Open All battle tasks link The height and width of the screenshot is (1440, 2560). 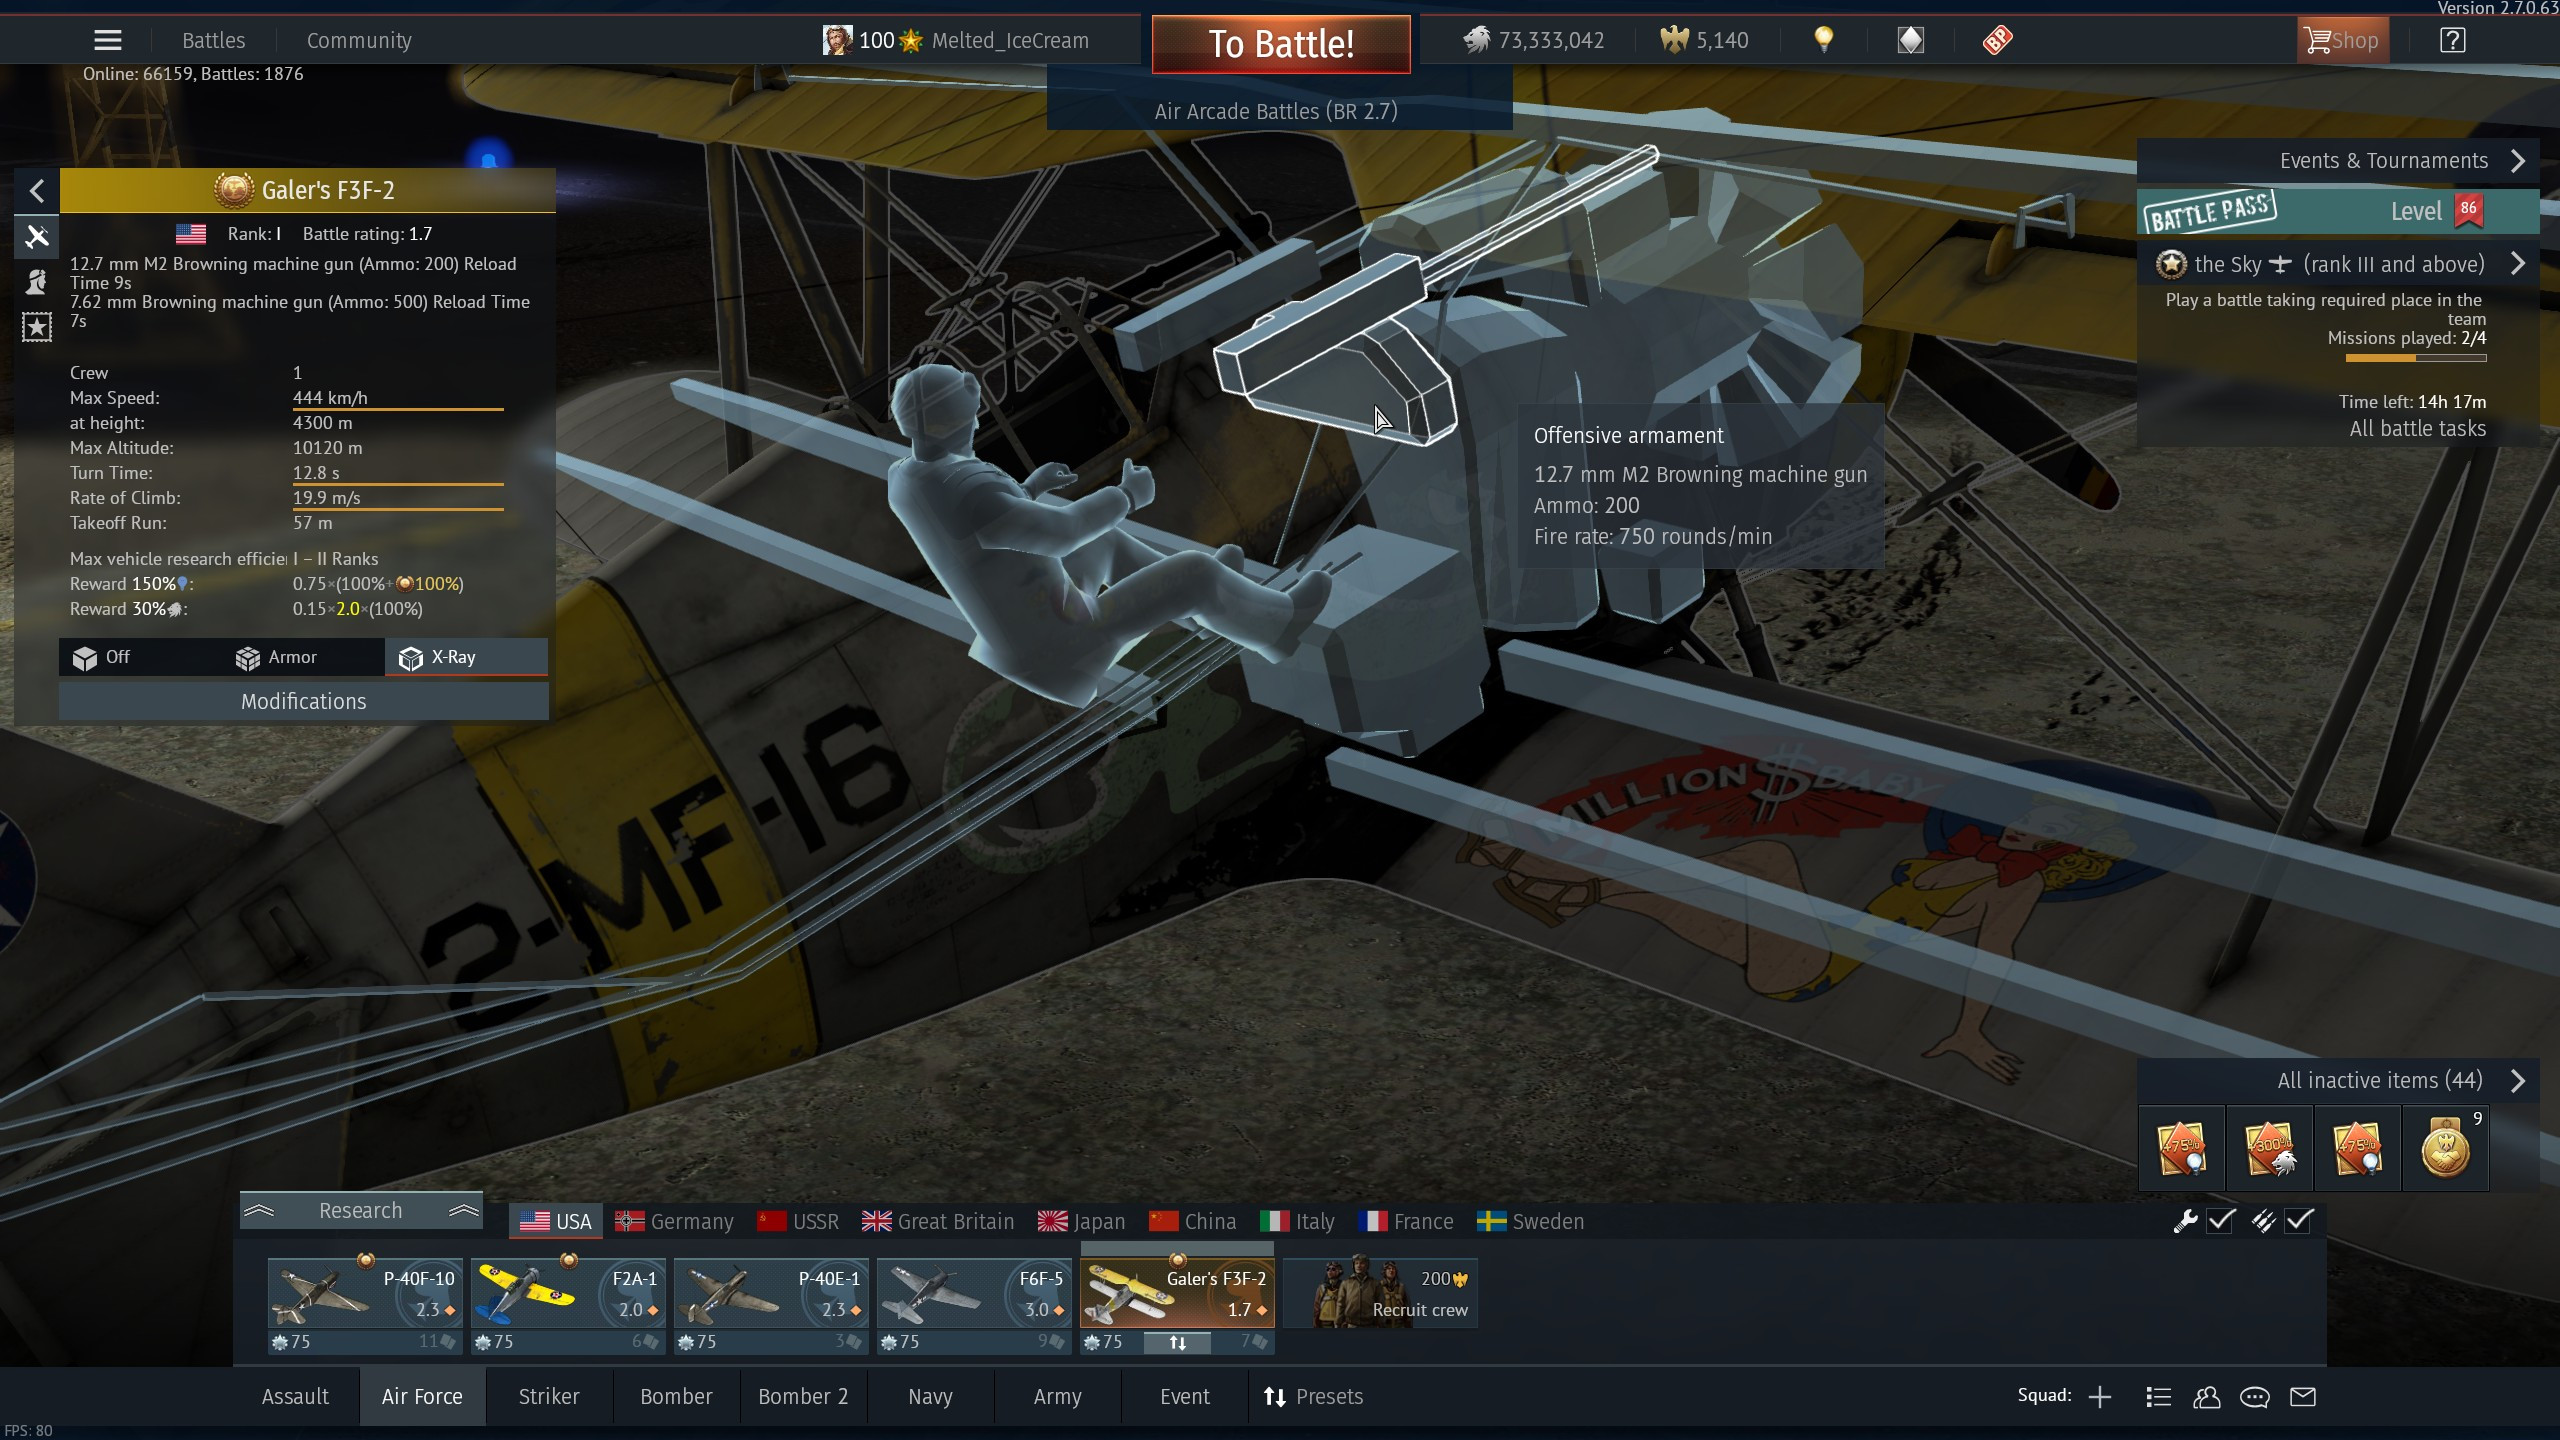click(x=2417, y=429)
